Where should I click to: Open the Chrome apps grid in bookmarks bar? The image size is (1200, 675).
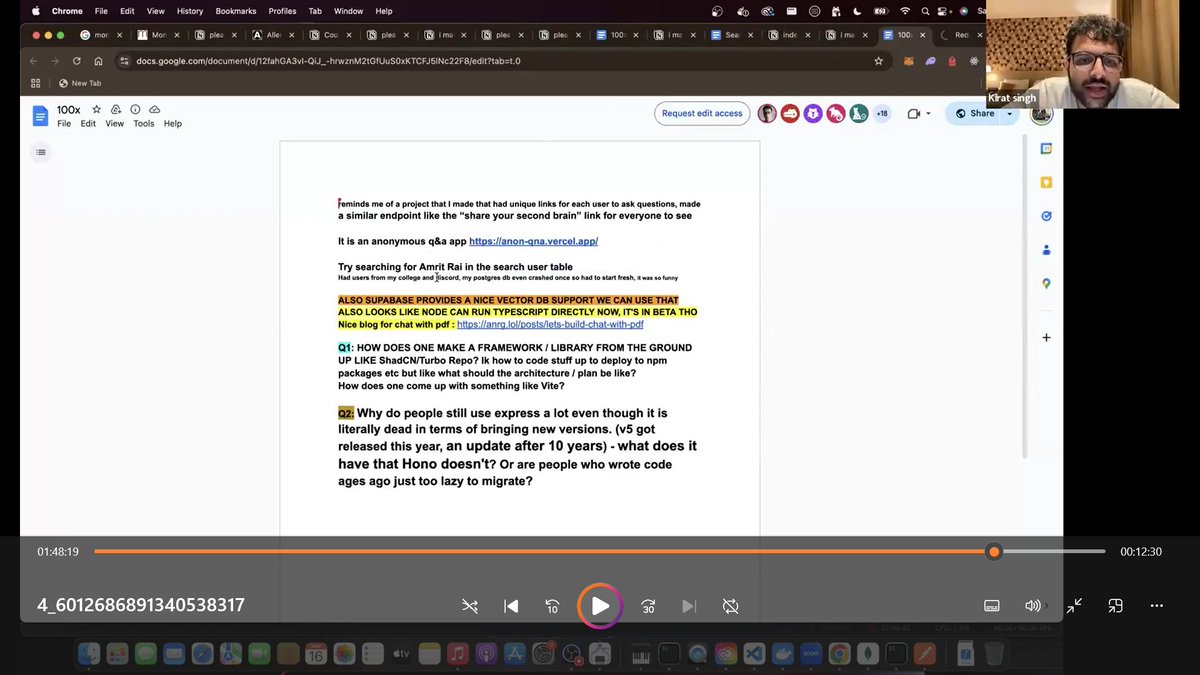[36, 83]
